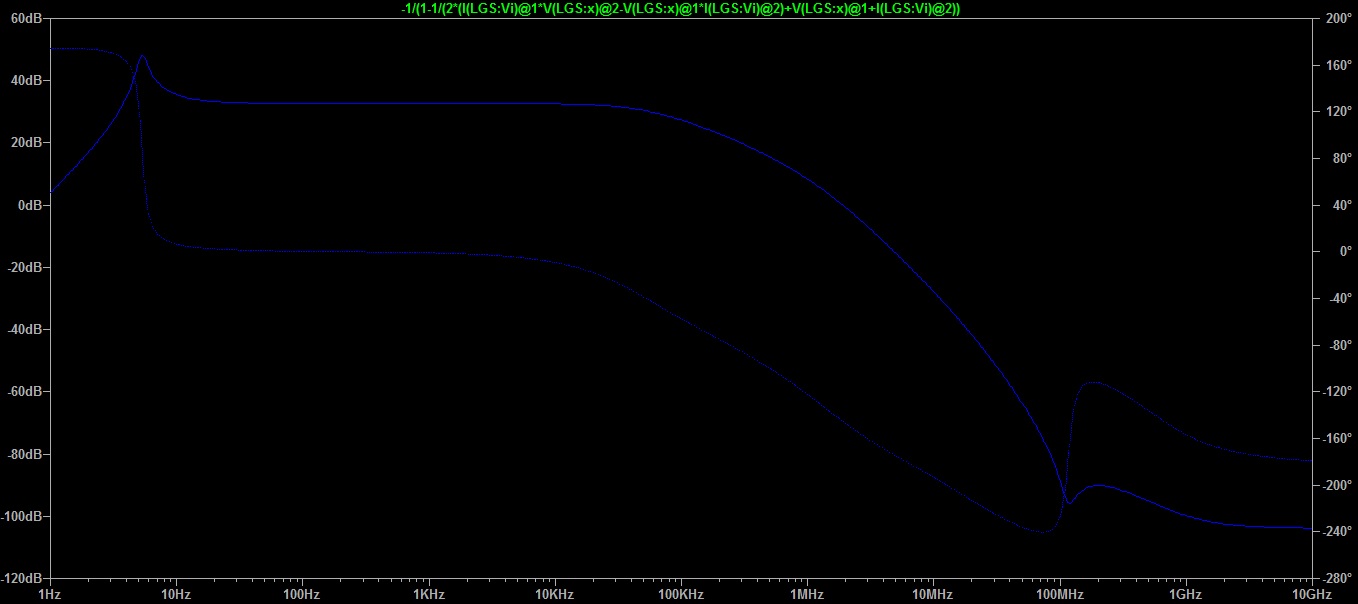Image resolution: width=1358 pixels, height=604 pixels.
Task: Click the -200° phase axis label
Action: click(x=1337, y=485)
